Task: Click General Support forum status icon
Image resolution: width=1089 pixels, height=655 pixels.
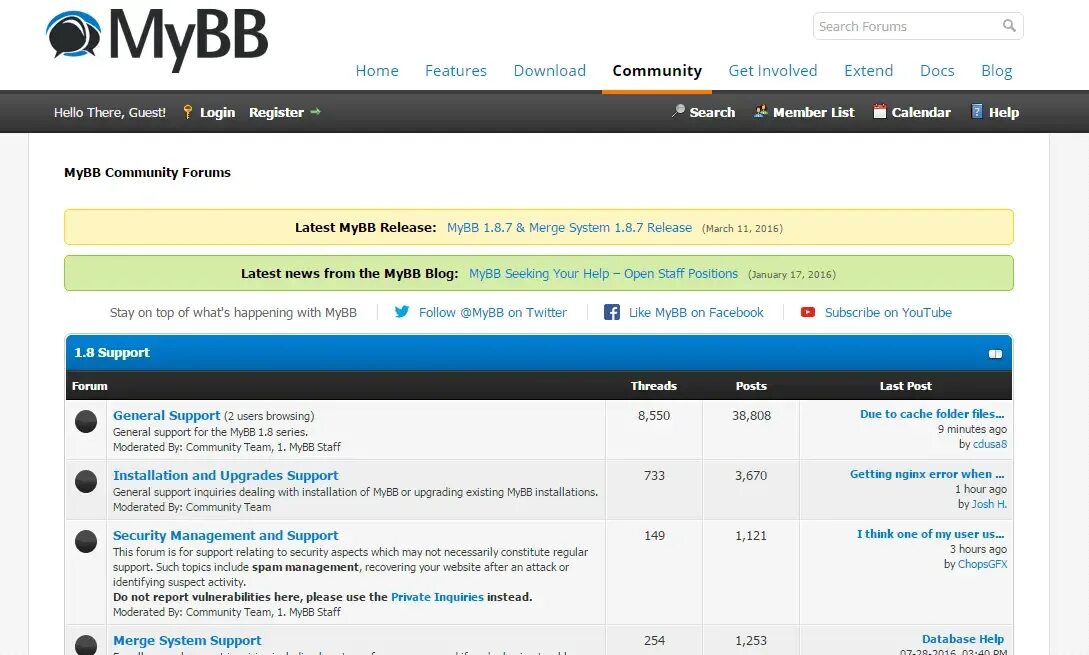Action: click(86, 422)
